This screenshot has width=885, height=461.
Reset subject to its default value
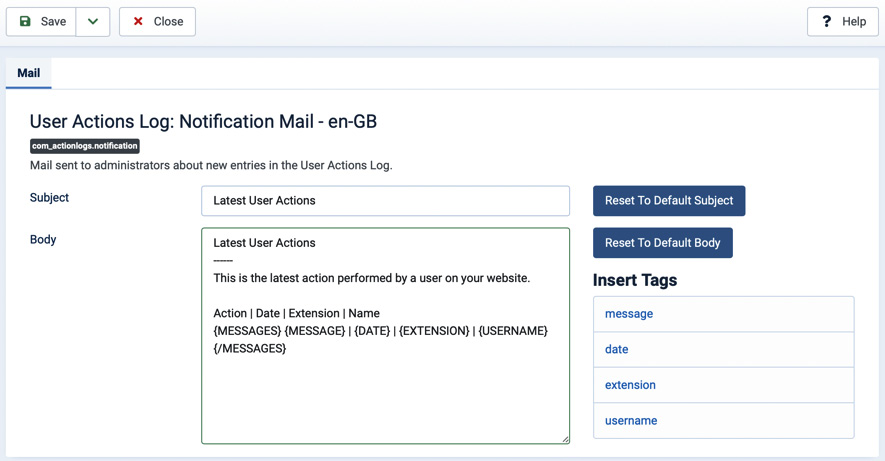(669, 201)
